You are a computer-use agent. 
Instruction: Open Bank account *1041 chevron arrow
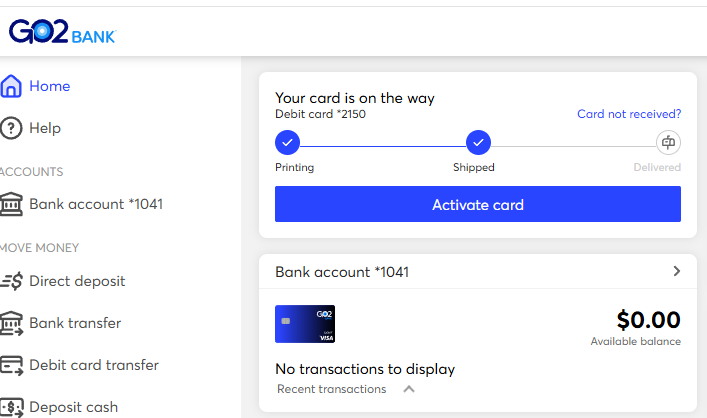[x=676, y=271]
